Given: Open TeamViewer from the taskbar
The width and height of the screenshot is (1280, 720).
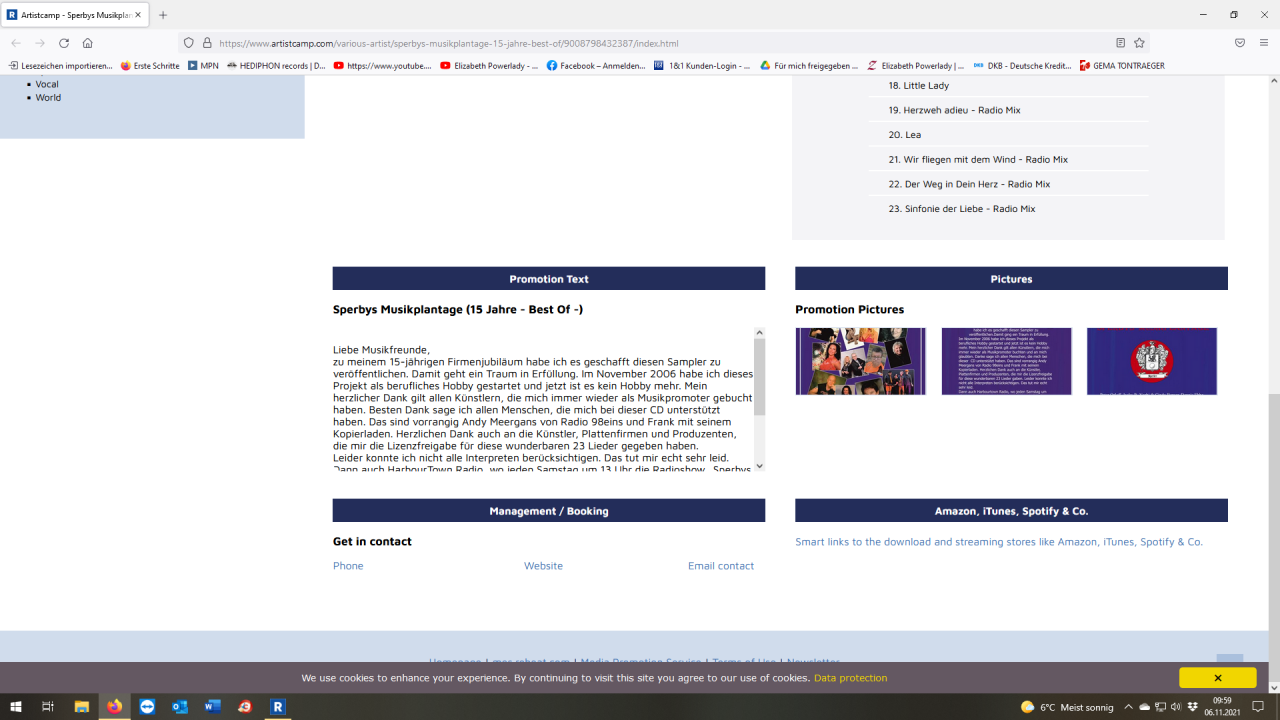Looking at the screenshot, I should [147, 706].
